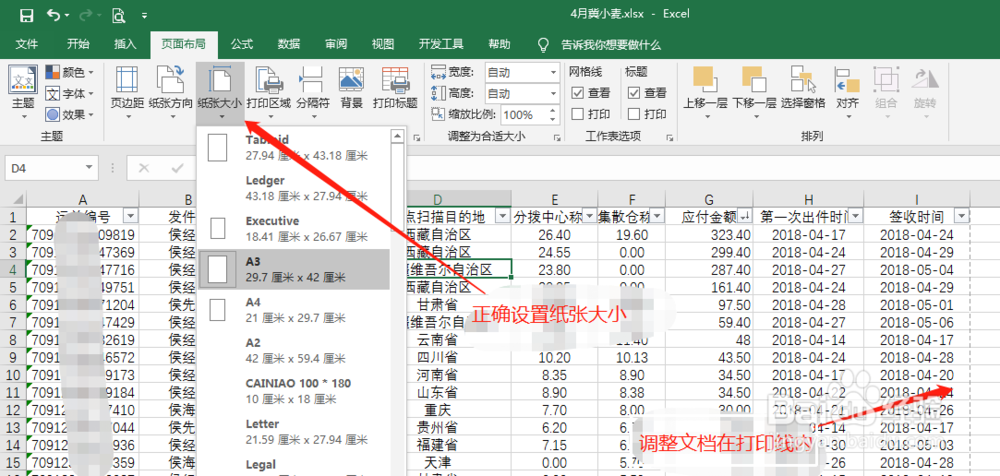Open Print Preview quick access icon
This screenshot has width=1000, height=476.
tap(118, 14)
